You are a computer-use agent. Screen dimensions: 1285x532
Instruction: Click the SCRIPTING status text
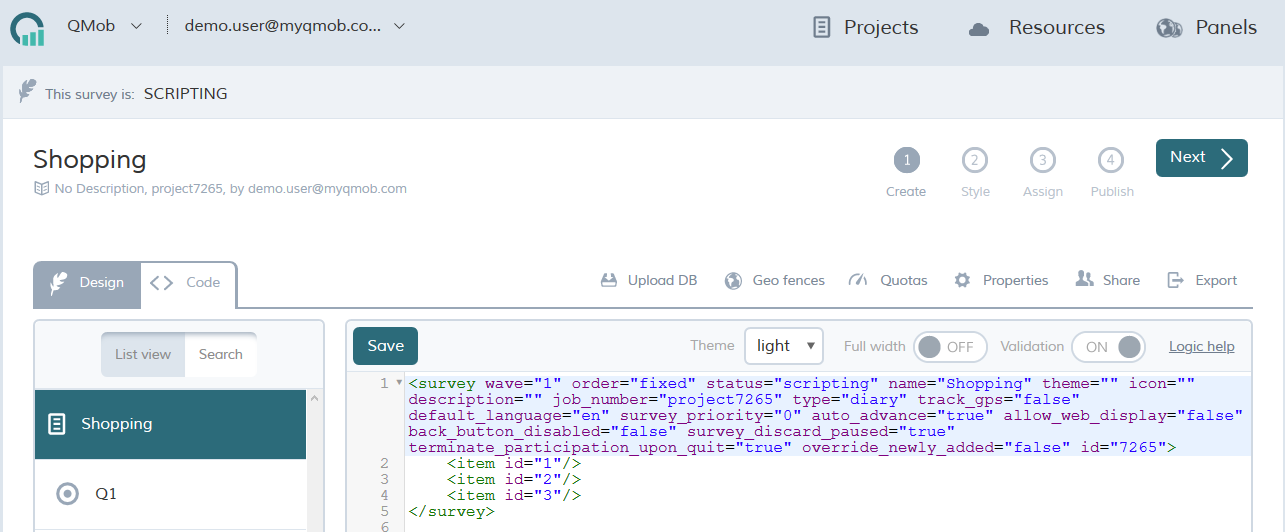186,94
